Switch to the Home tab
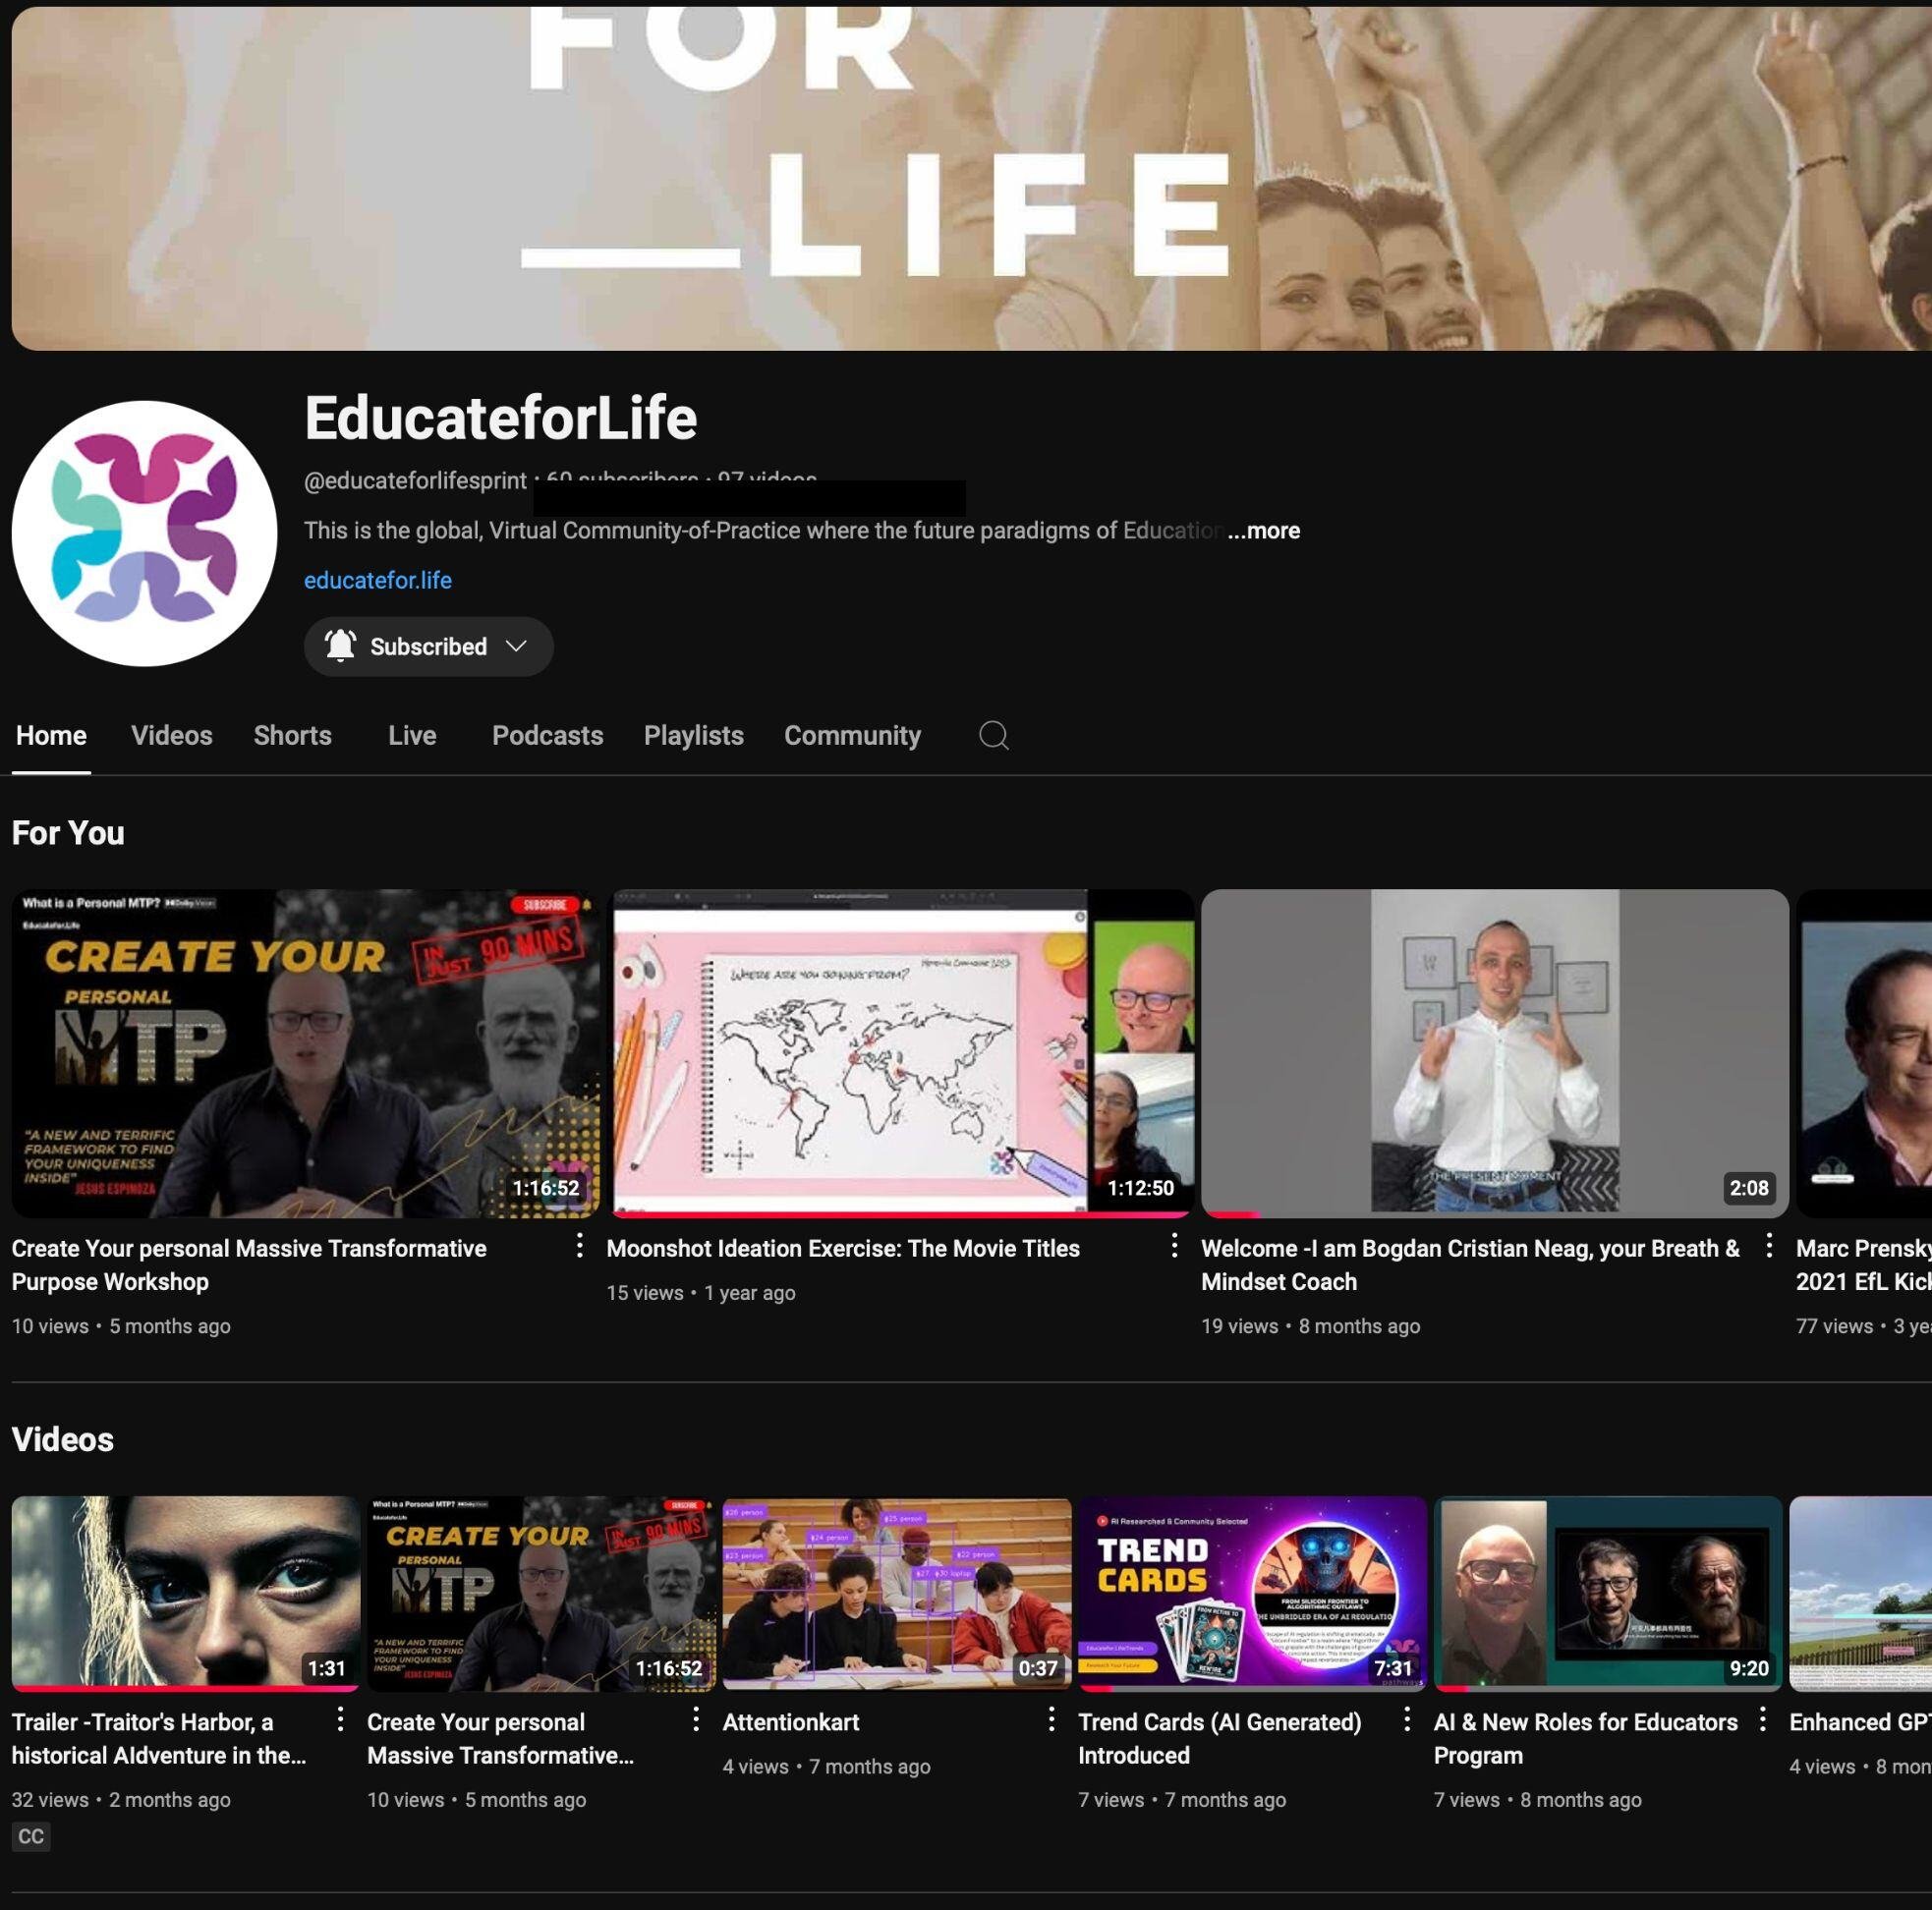This screenshot has width=1932, height=1910. pyautogui.click(x=51, y=735)
